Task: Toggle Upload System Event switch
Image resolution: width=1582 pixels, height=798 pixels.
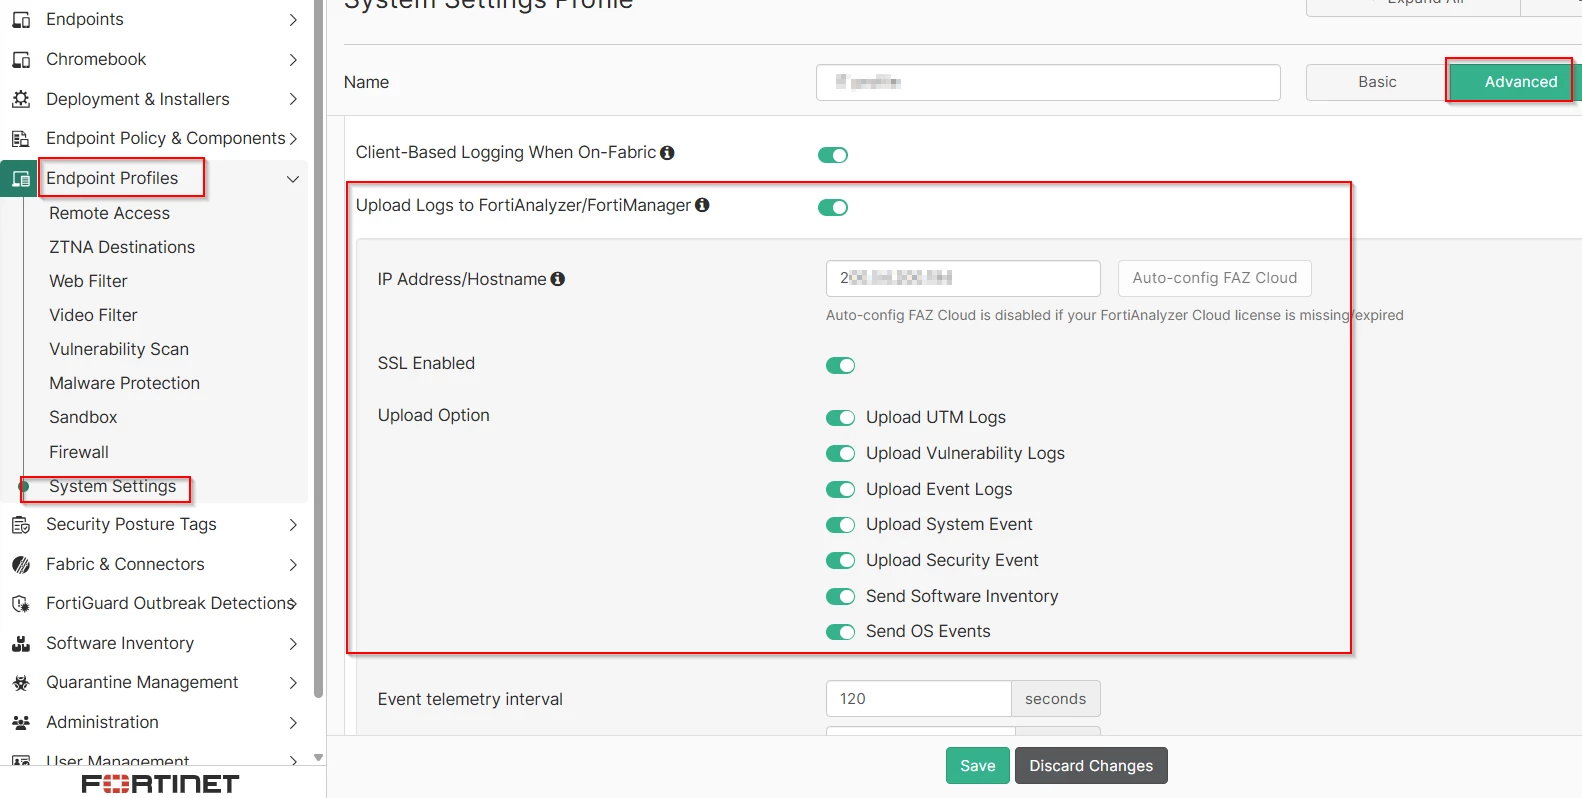Action: point(841,525)
